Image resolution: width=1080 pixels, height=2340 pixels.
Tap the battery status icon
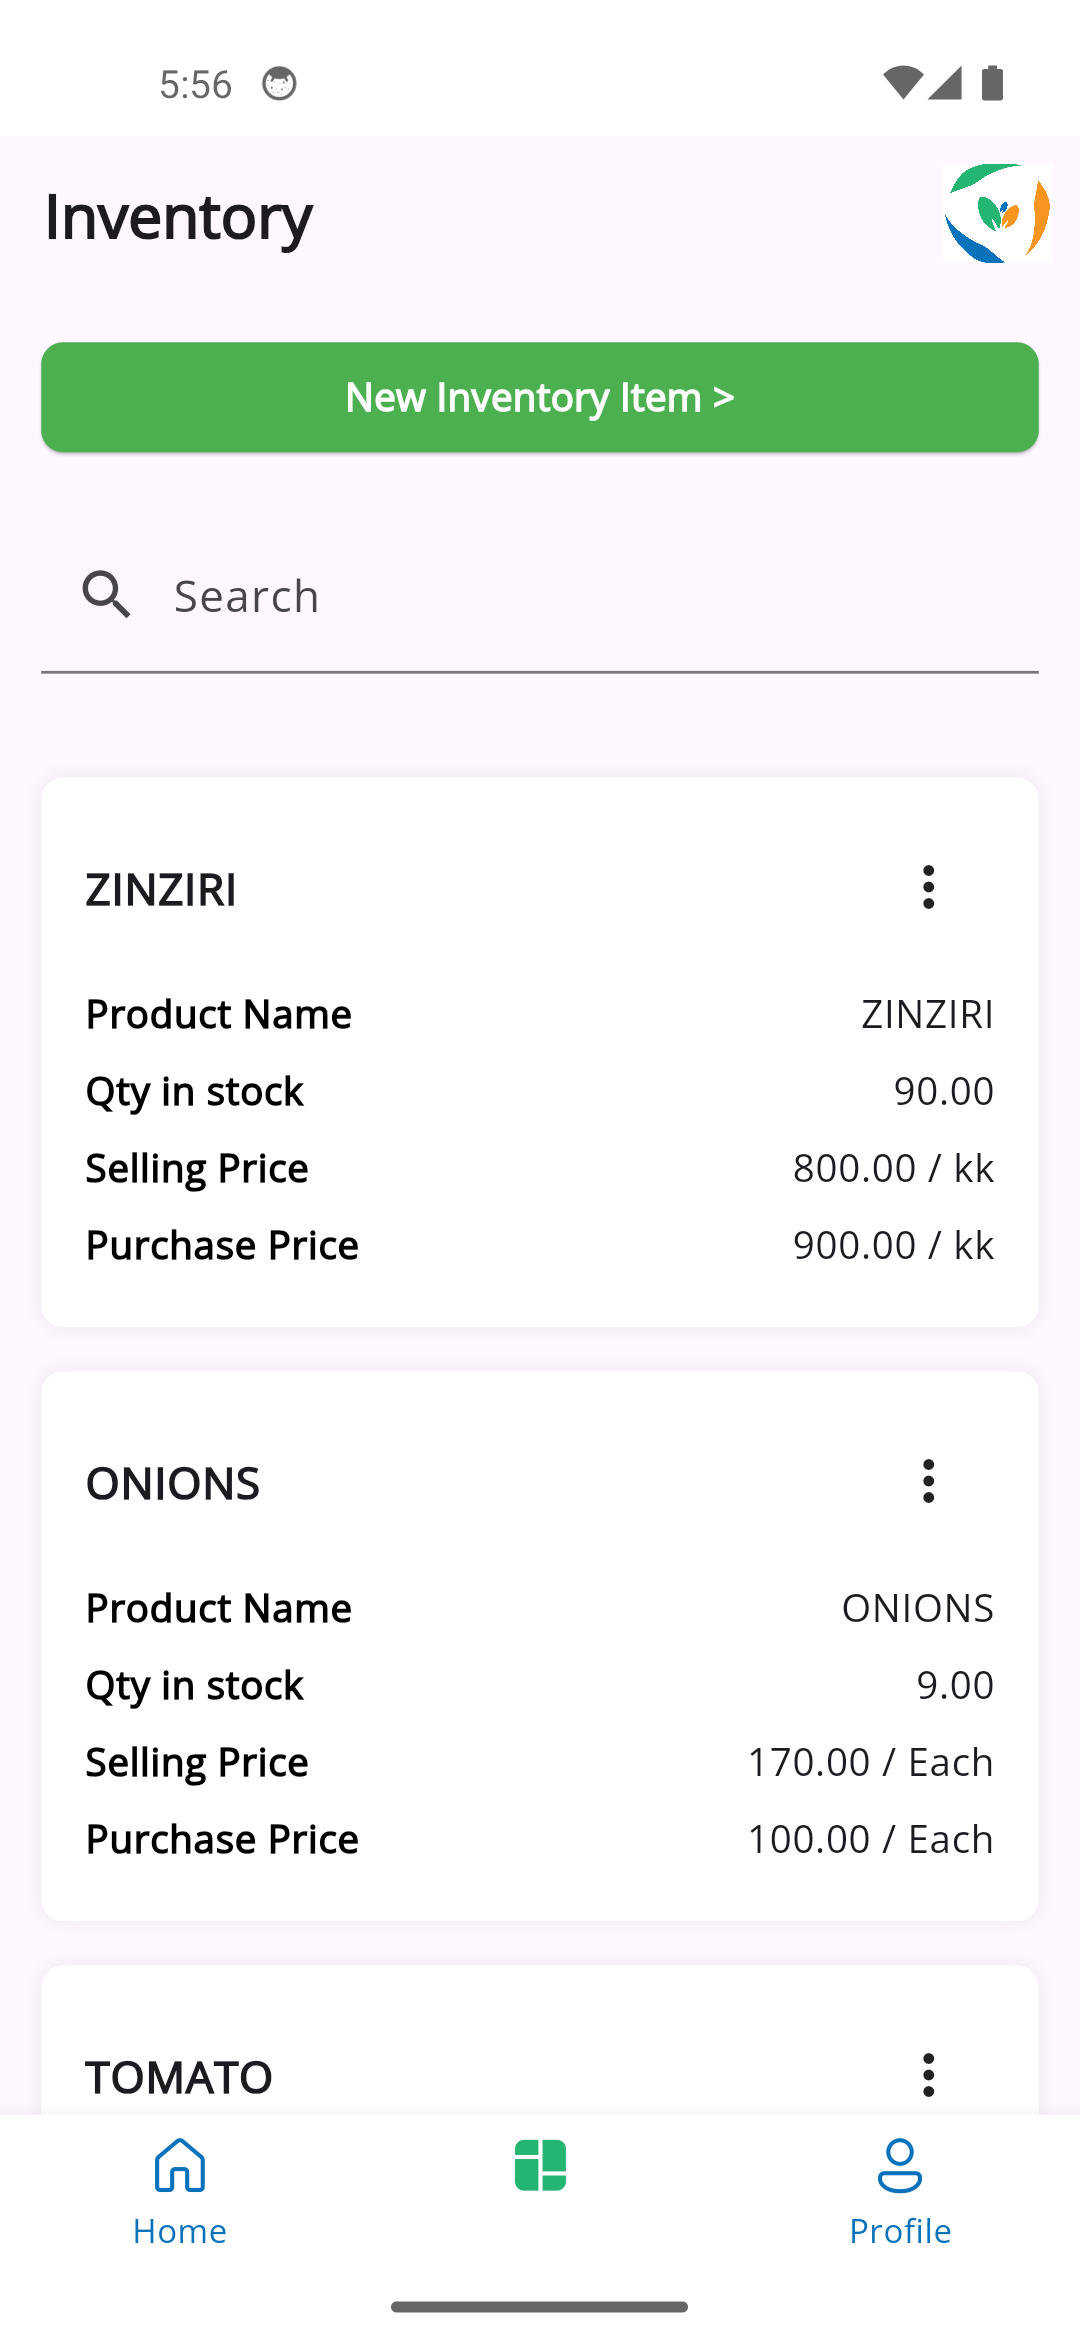tap(992, 84)
